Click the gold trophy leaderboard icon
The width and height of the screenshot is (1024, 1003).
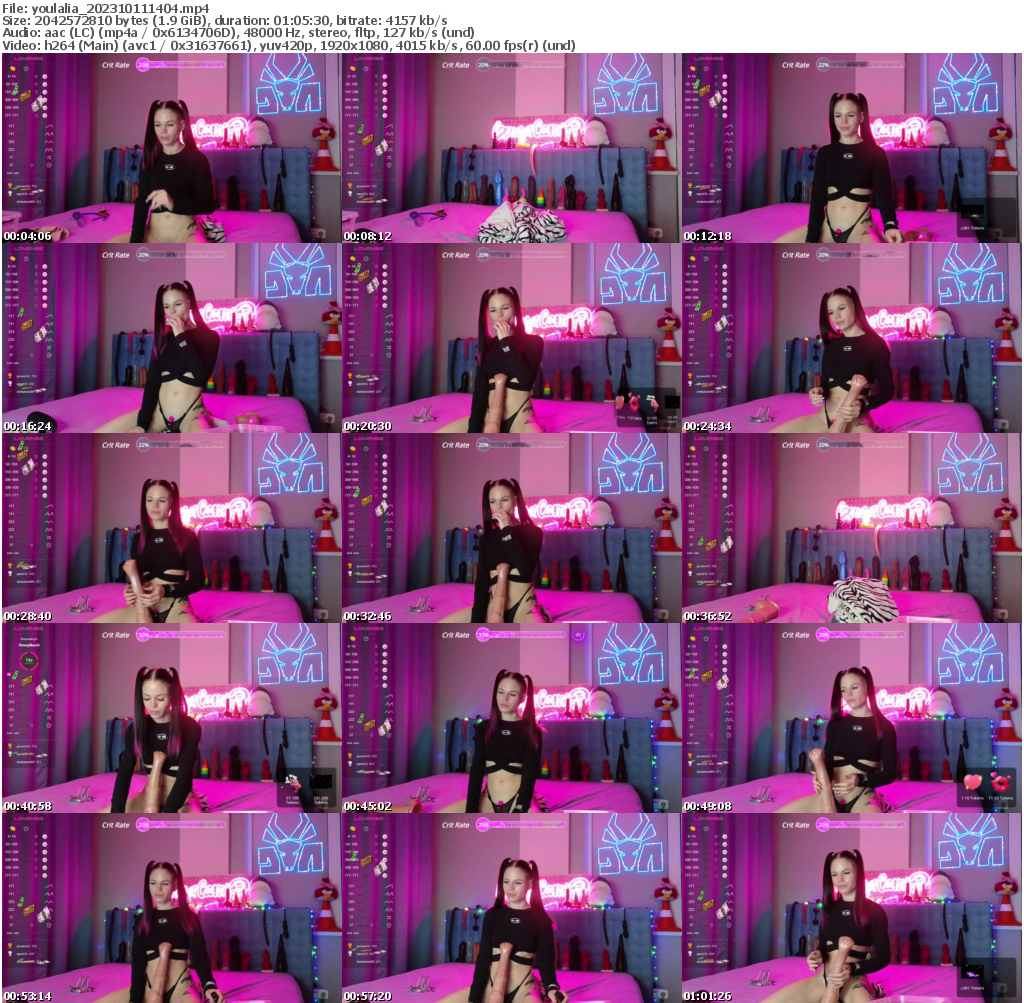click(x=10, y=186)
